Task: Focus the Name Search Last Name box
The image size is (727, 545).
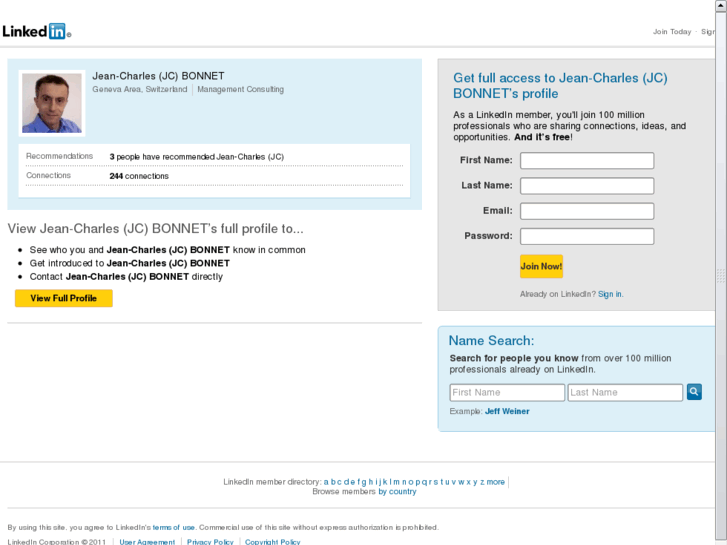Action: tap(625, 392)
